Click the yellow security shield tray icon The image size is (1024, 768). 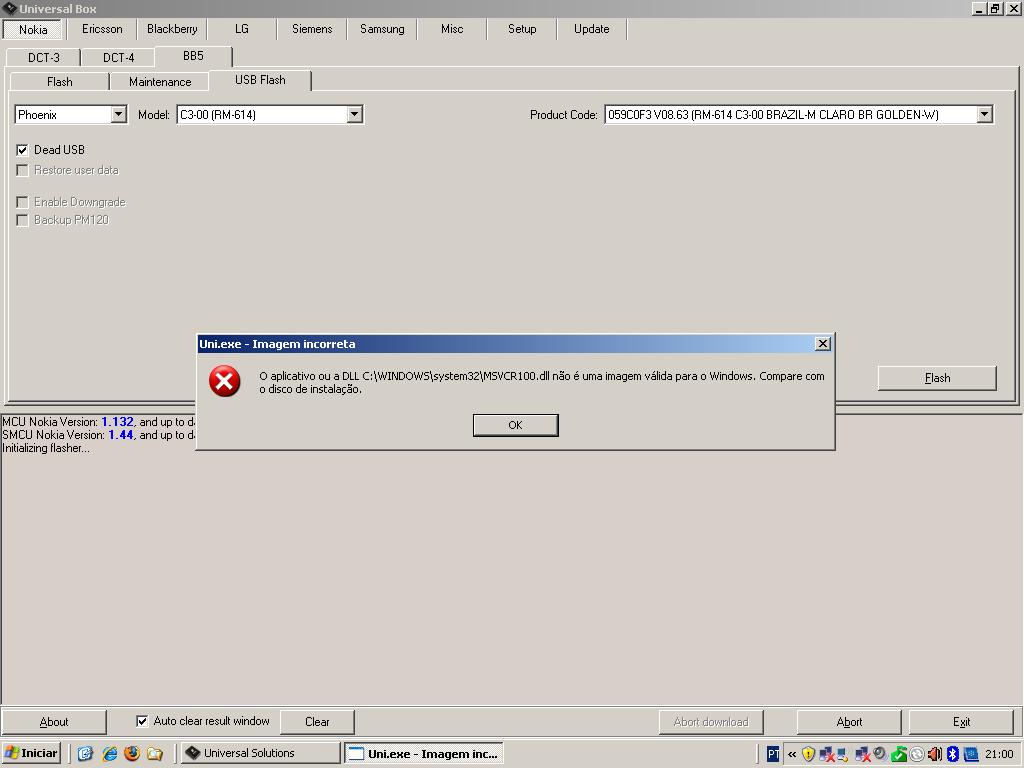pos(808,754)
